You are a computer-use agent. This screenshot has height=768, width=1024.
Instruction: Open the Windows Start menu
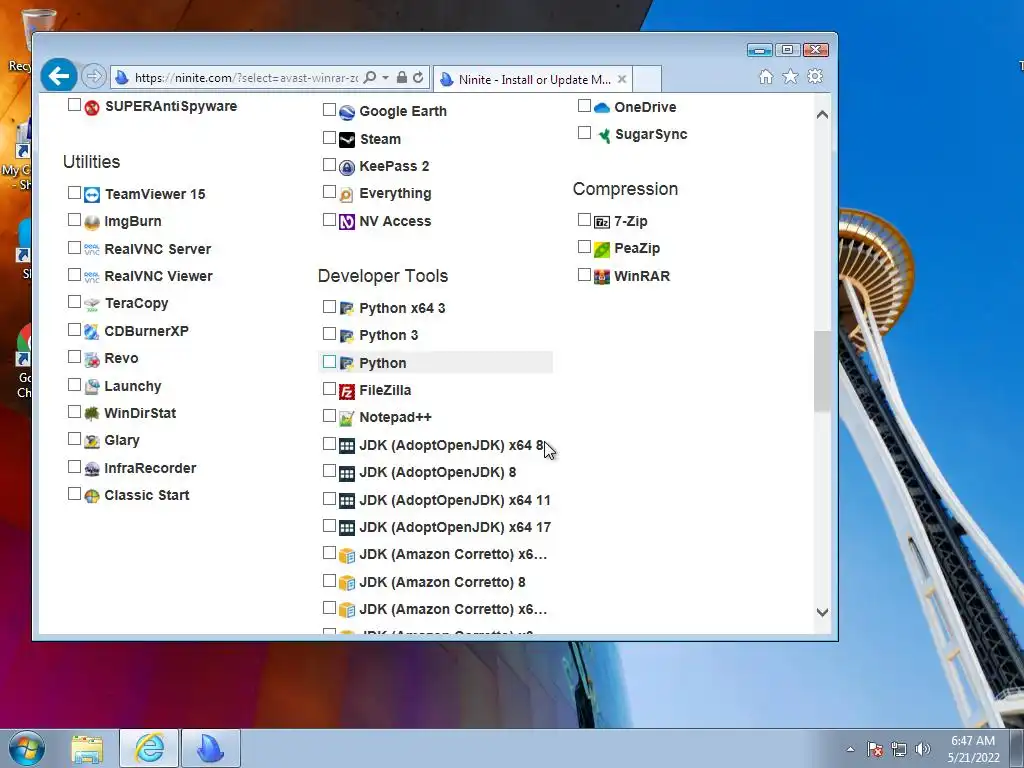coord(27,748)
